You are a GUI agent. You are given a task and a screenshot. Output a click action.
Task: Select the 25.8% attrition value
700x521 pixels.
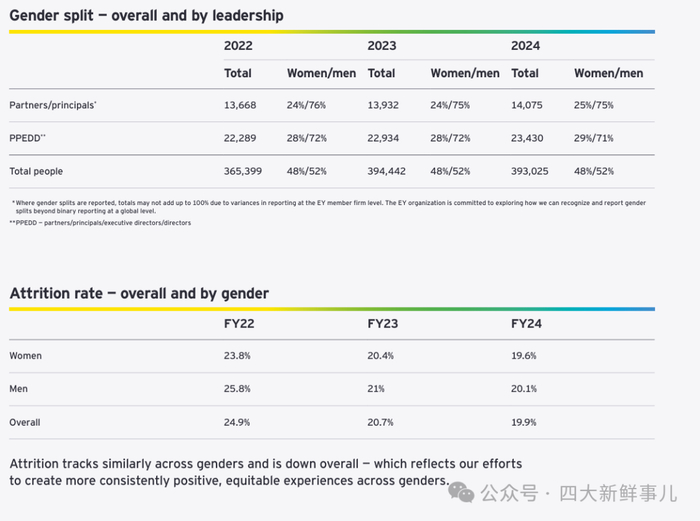tap(238, 389)
